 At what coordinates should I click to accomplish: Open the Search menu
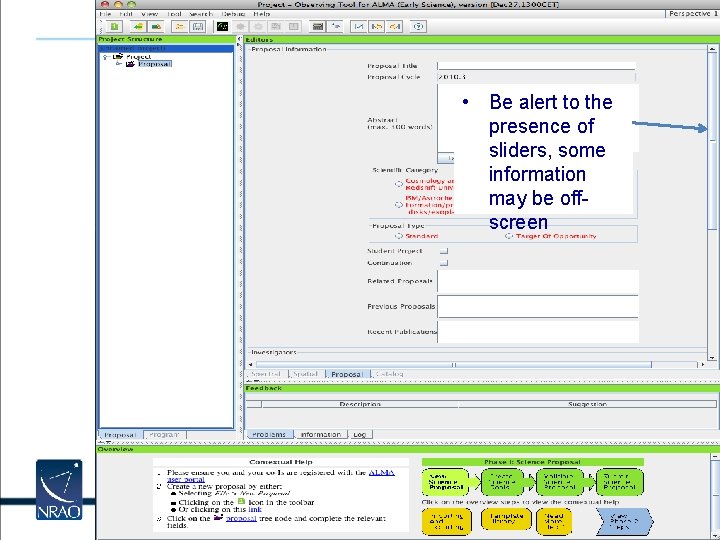(x=201, y=14)
